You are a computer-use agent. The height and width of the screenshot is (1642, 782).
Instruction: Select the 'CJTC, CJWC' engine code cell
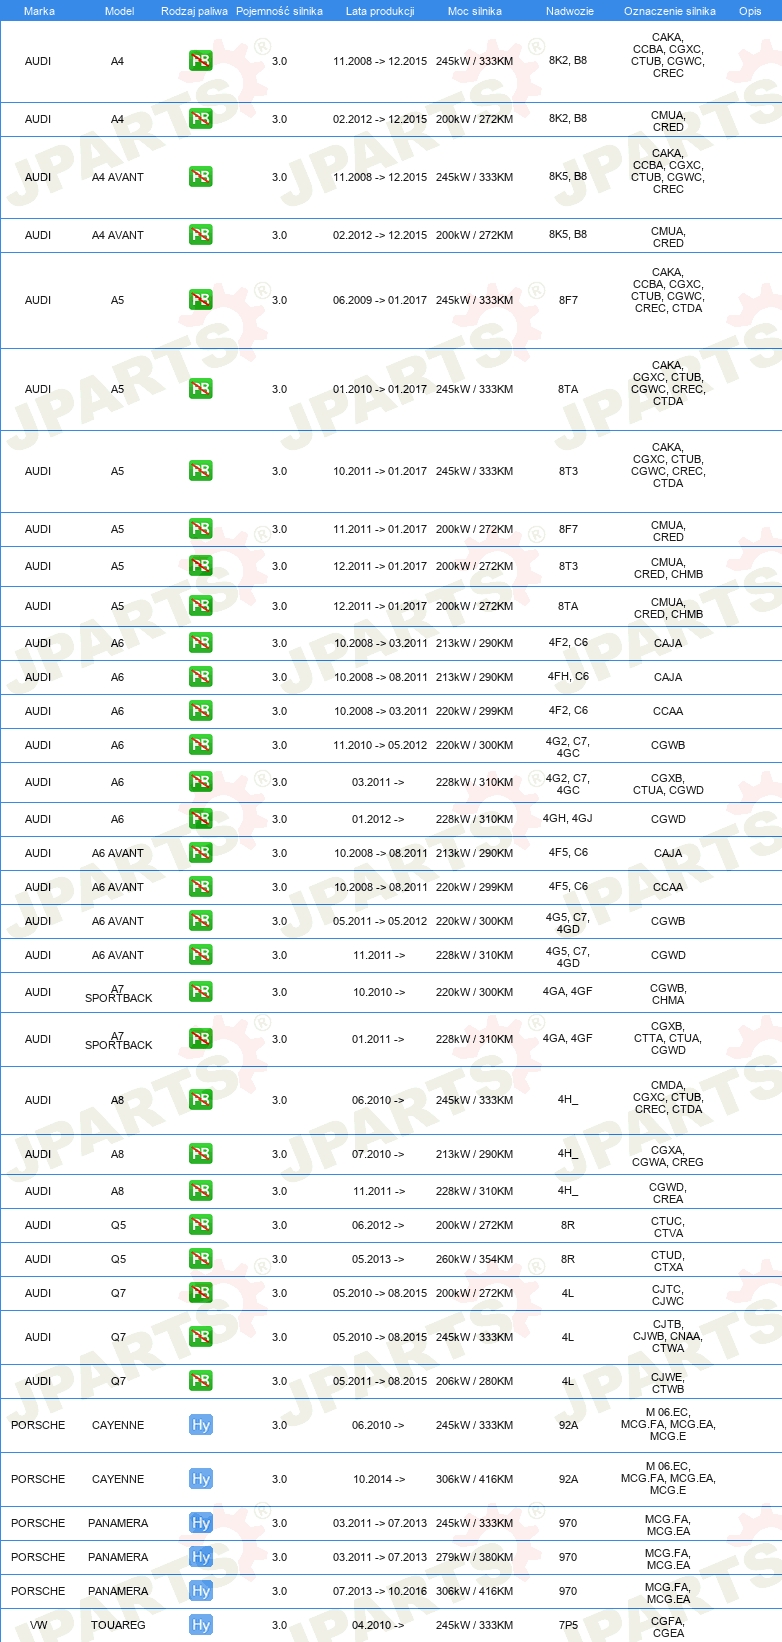coord(668,1295)
